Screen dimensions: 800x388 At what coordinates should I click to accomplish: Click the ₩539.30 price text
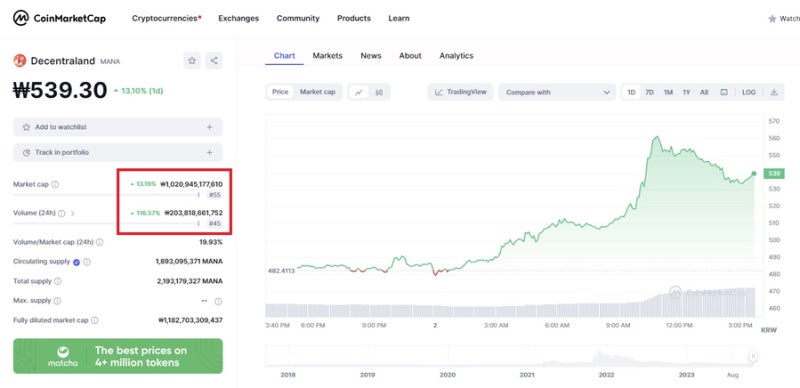(60, 91)
